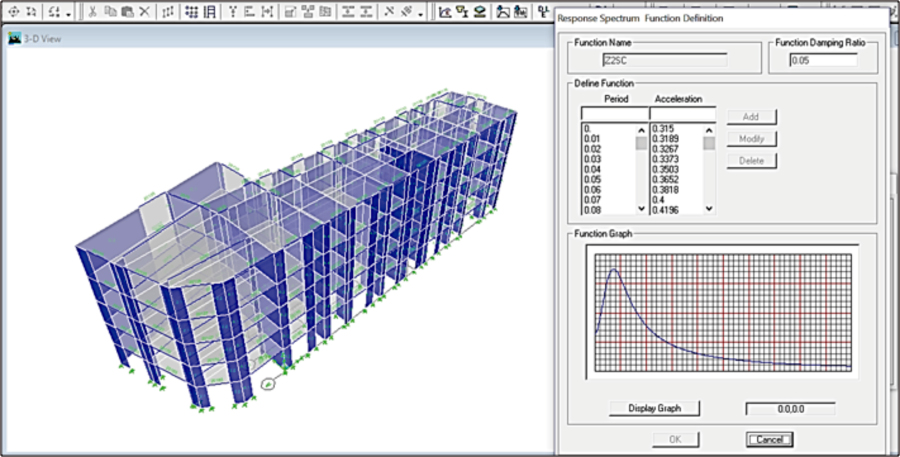Click the bracketed arrows [↔] toolbar icon
Image resolution: width=900 pixels, height=457 pixels.
267,11
